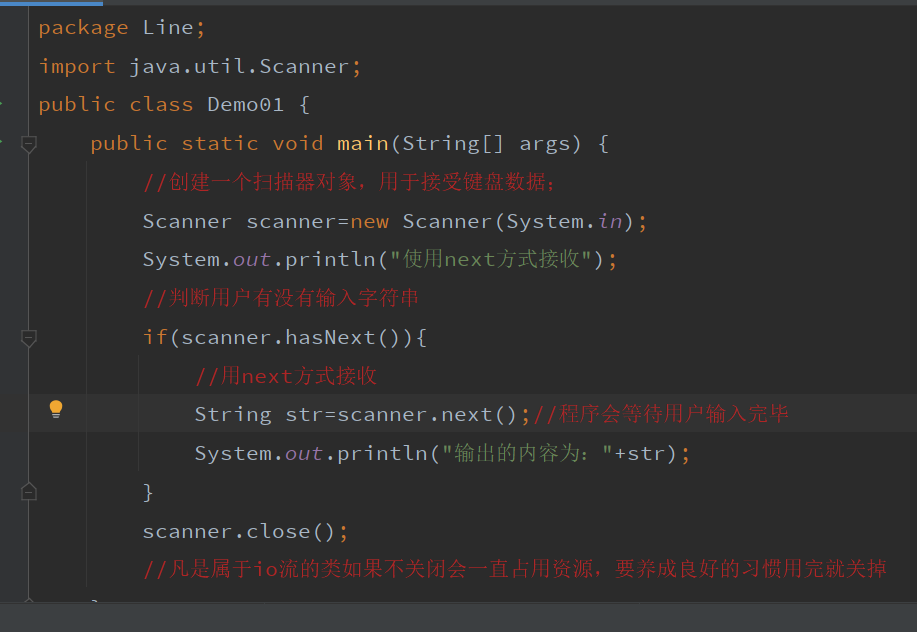Viewport: 917px width, 632px height.
Task: Place cursor on the Demo01 class name
Action: tap(246, 105)
